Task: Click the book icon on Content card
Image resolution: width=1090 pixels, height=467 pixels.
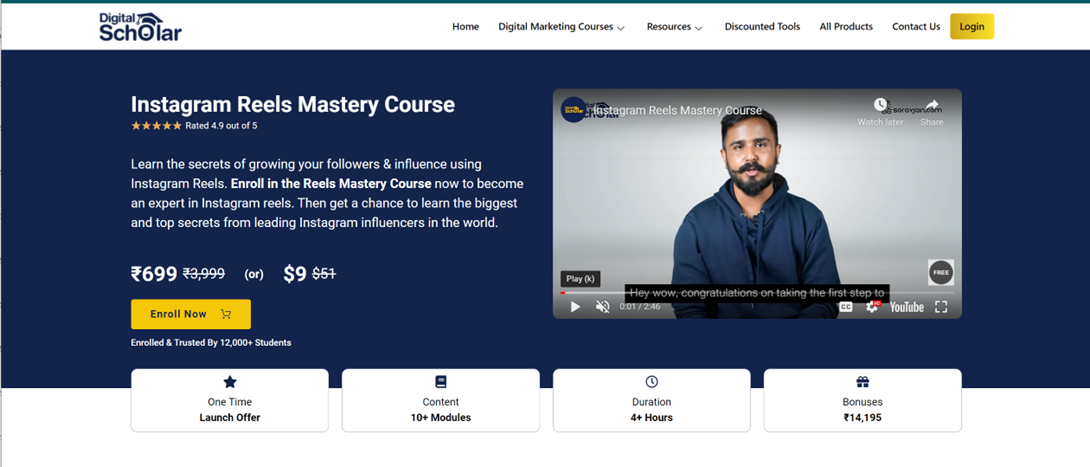Action: (441, 382)
